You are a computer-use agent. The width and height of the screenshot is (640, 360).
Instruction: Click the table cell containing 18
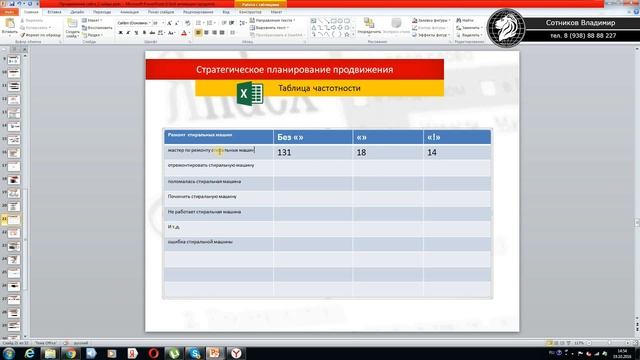click(x=388, y=152)
